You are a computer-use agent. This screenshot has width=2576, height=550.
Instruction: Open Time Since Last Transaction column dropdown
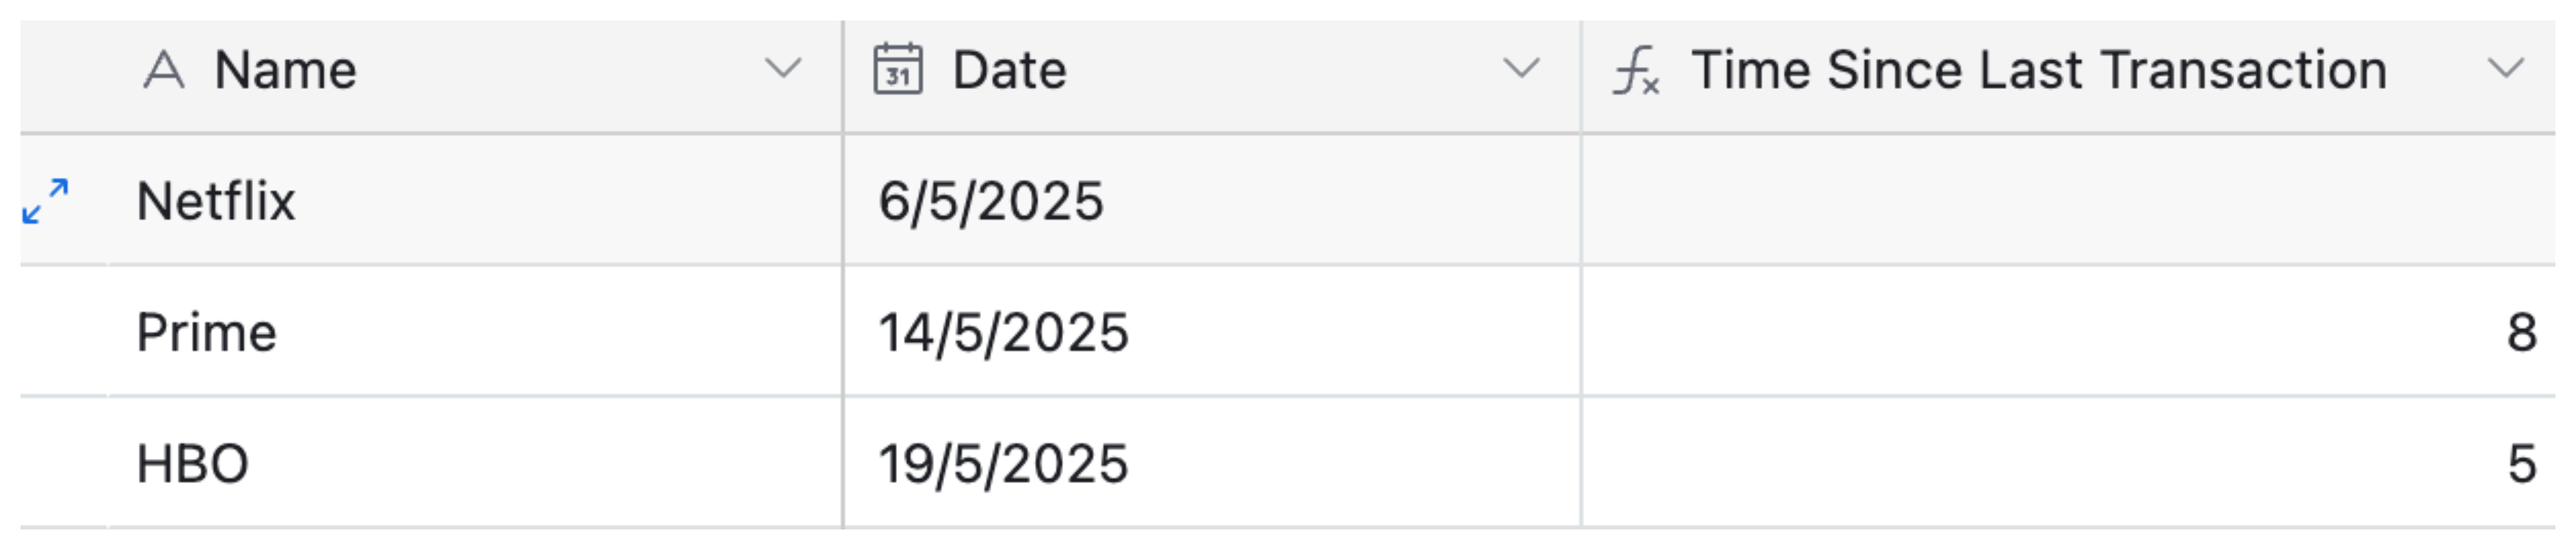tap(2506, 69)
